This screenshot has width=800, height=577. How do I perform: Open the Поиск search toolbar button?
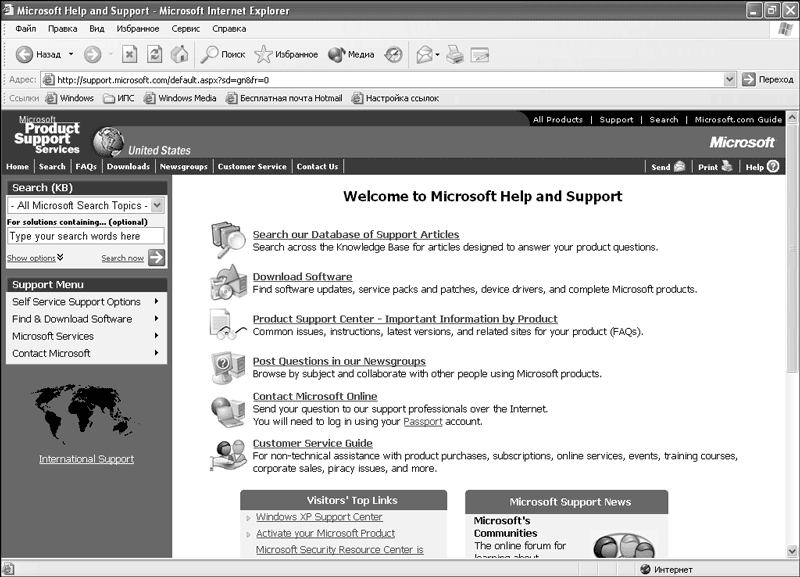click(223, 54)
